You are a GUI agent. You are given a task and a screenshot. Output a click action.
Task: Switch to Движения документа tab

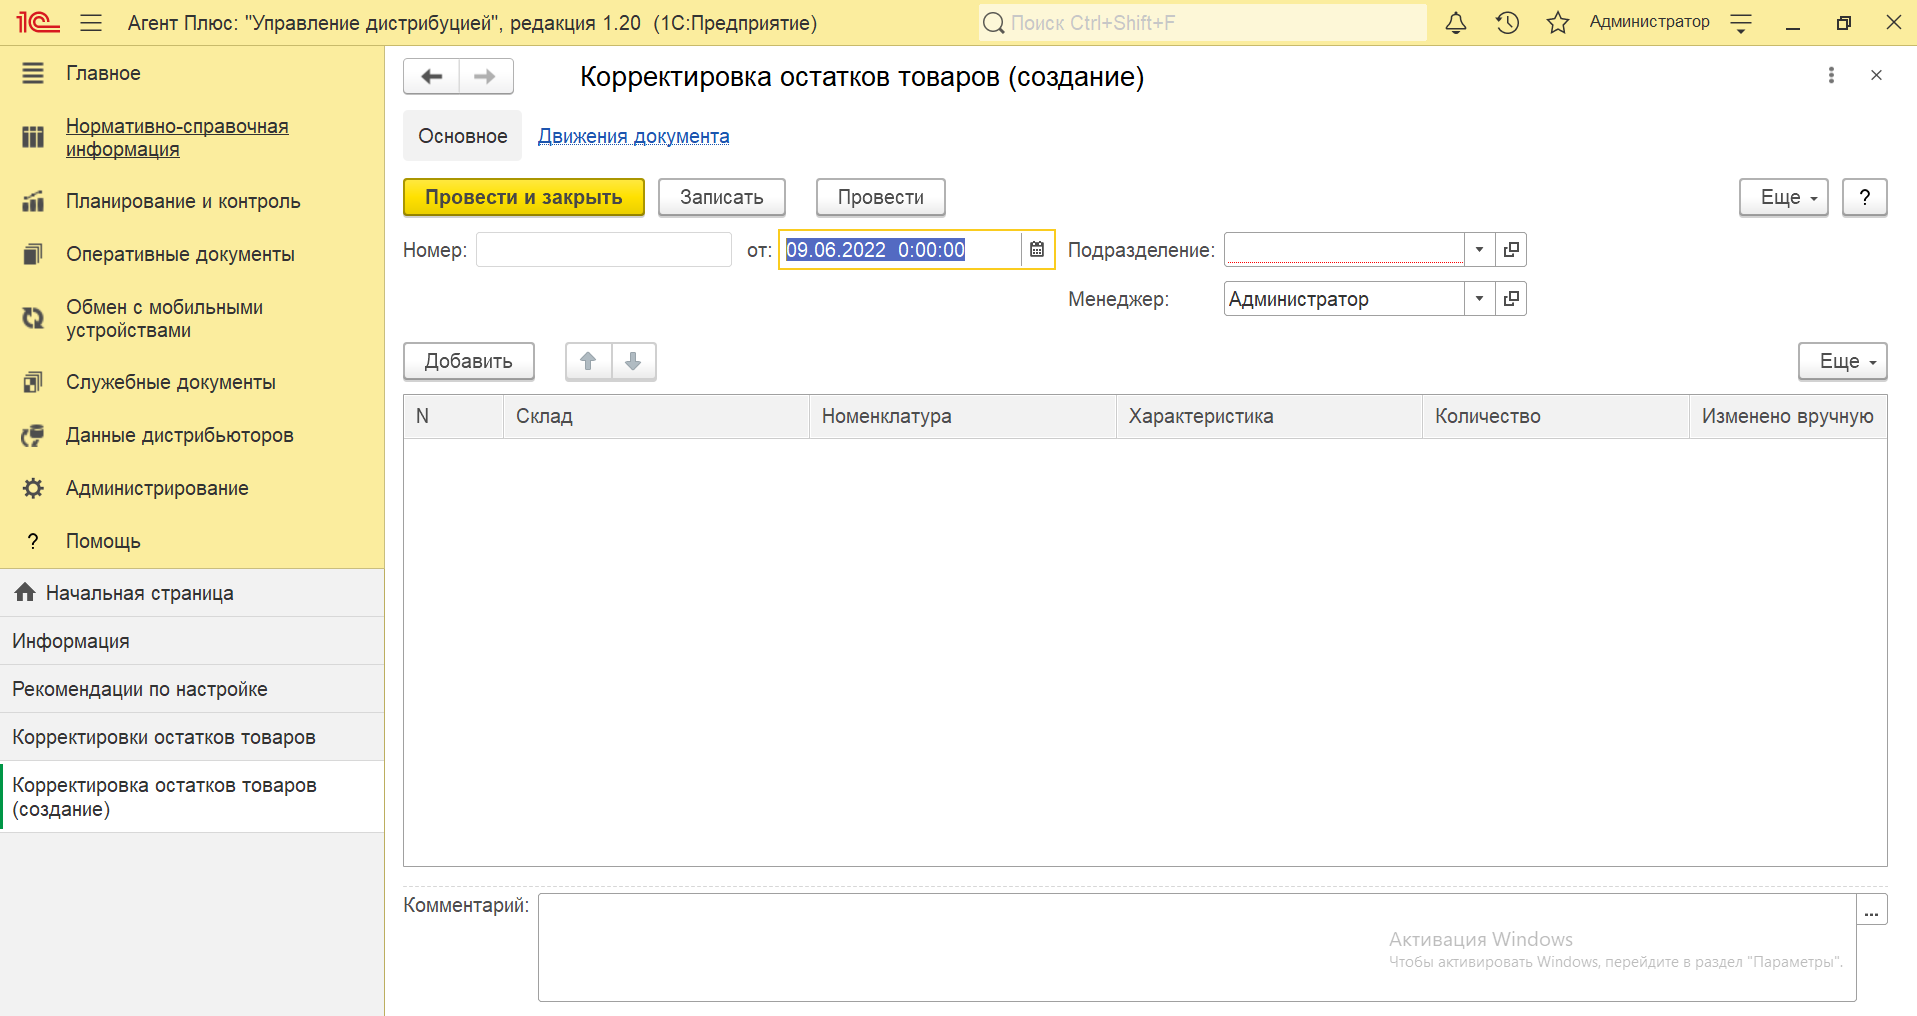pos(633,136)
